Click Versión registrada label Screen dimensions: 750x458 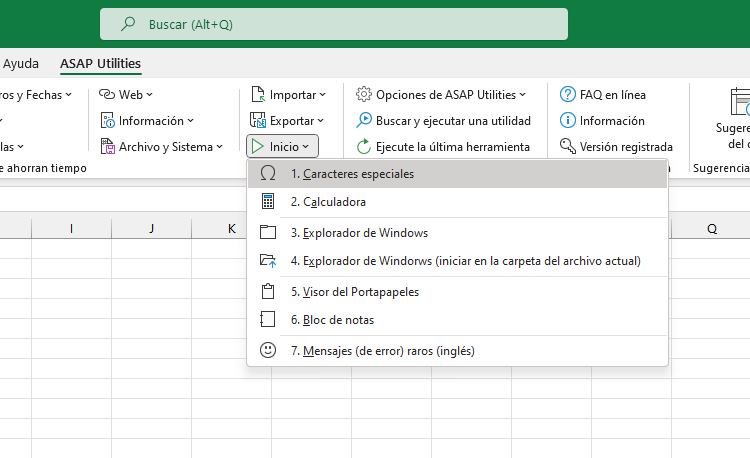tap(626, 147)
